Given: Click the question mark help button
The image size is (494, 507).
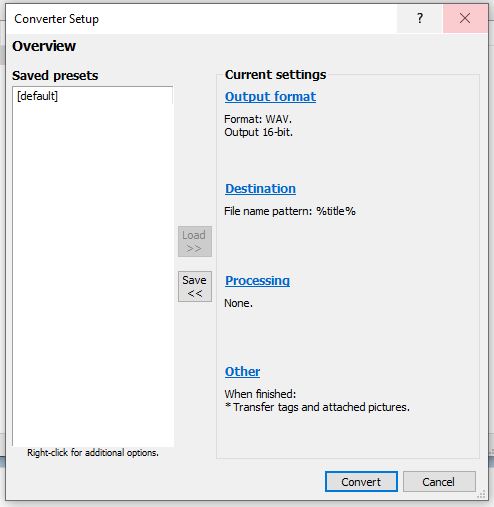Looking at the screenshot, I should point(420,18).
